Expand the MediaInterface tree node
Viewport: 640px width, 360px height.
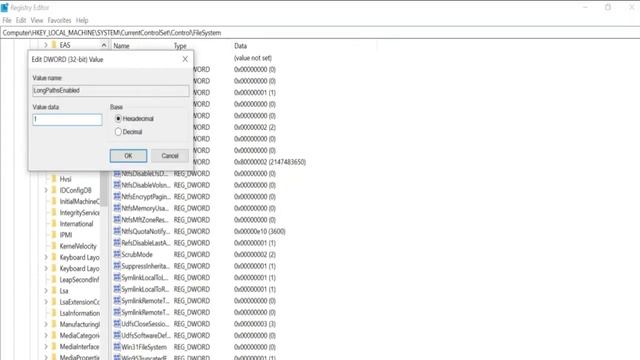point(46,347)
